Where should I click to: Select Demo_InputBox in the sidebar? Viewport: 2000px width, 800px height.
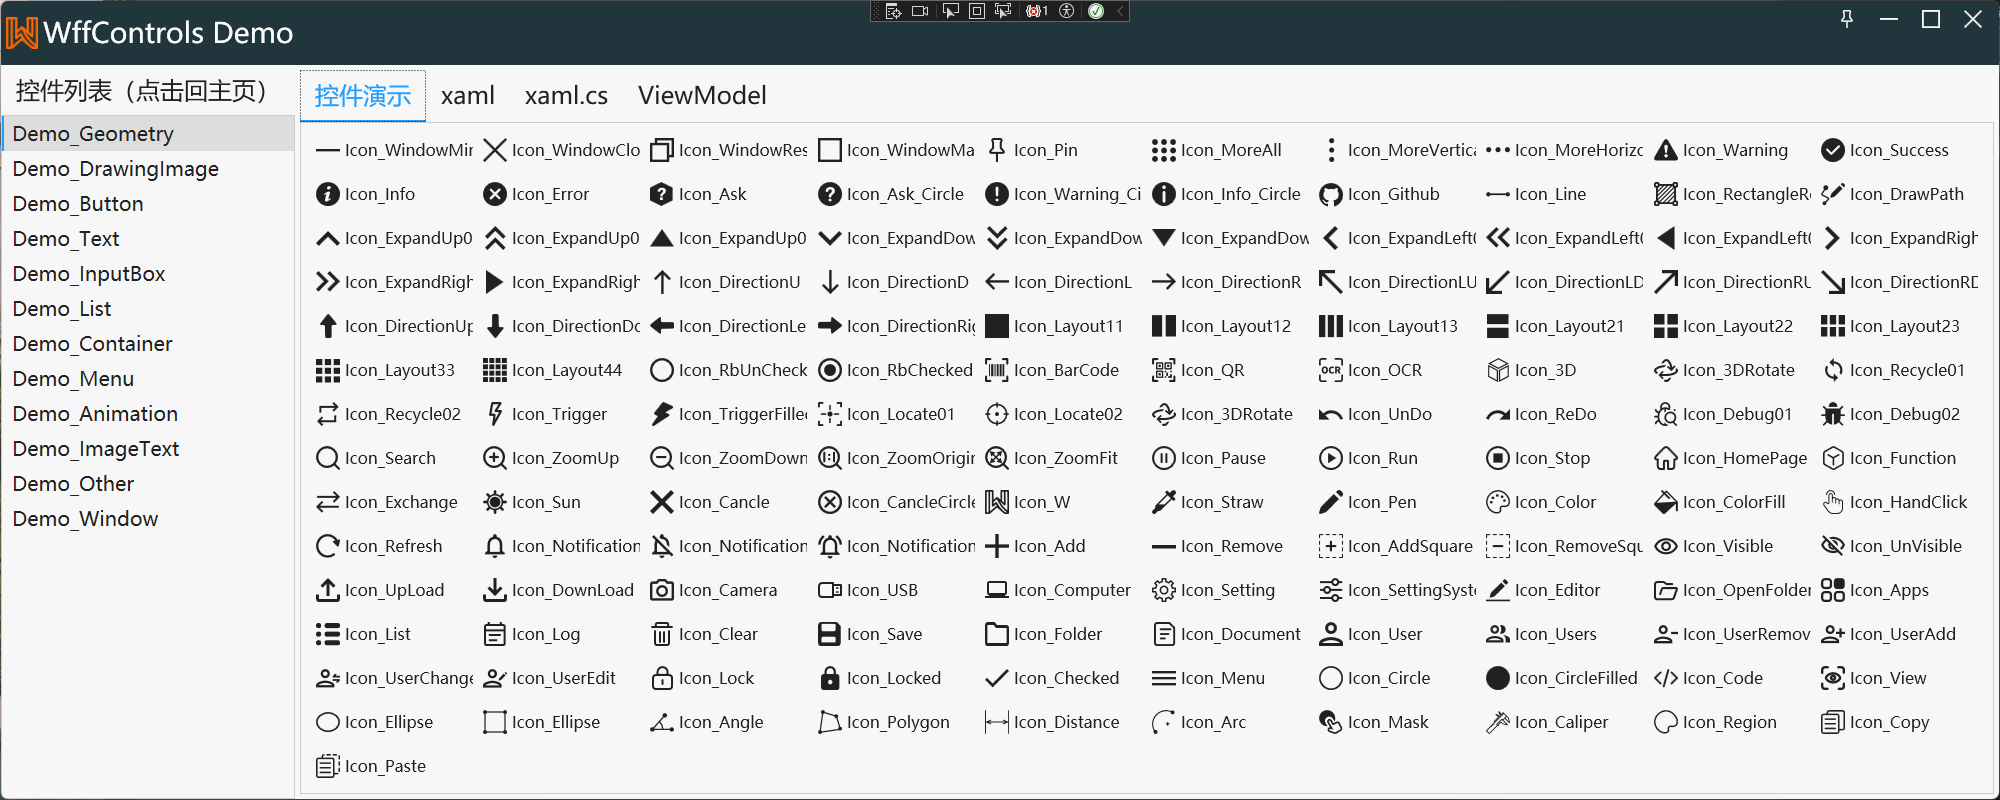148,274
